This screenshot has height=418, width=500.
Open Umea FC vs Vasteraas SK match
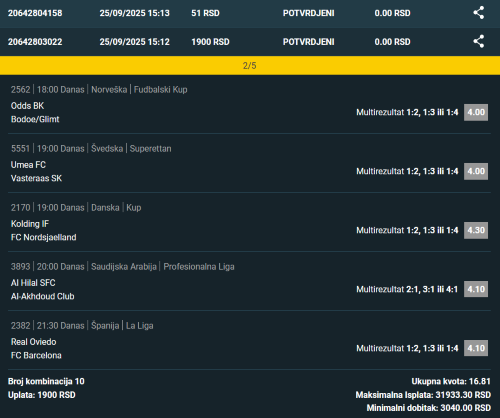(x=36, y=171)
